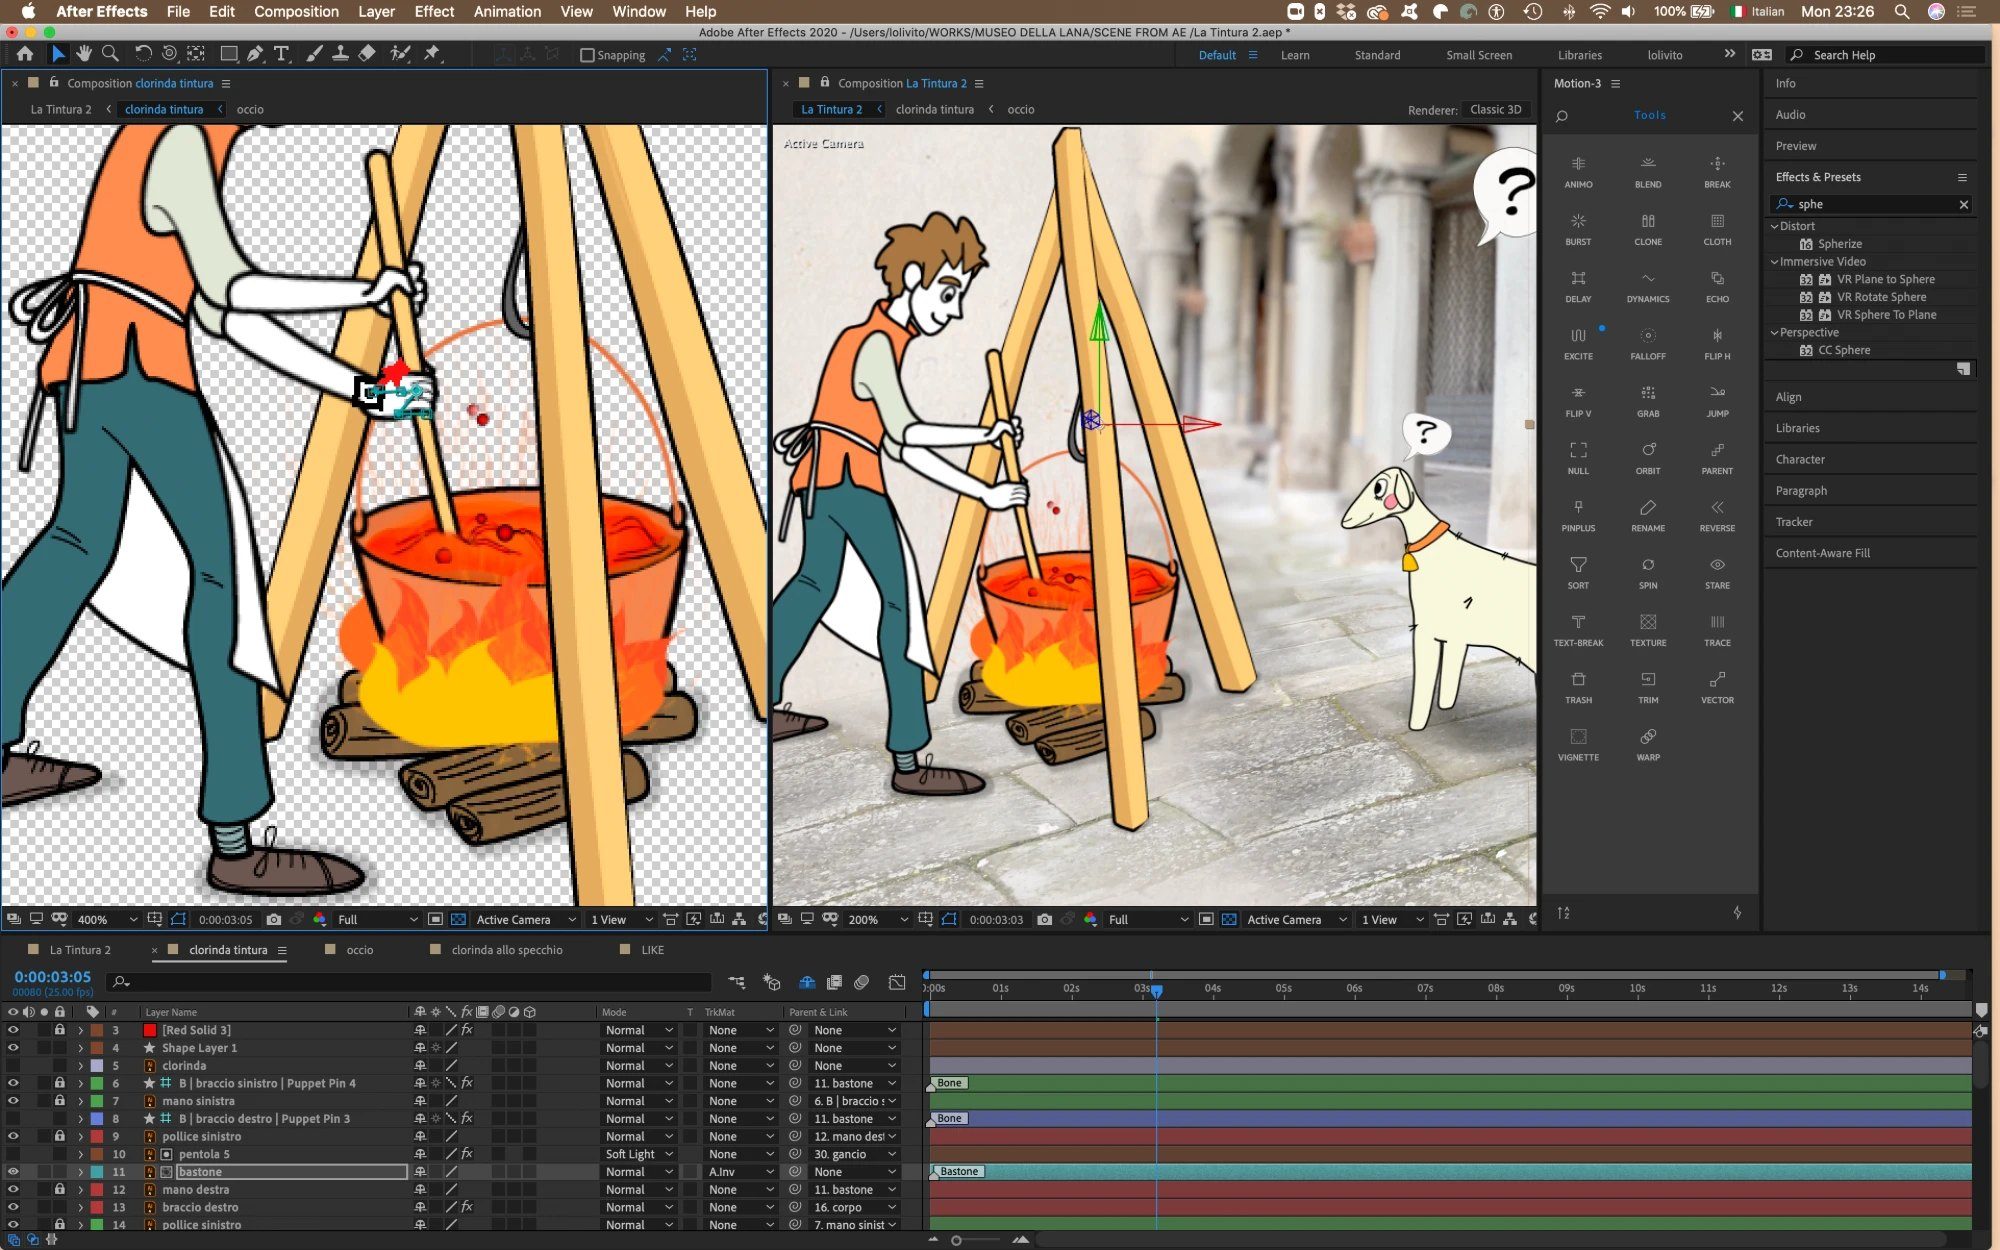Toggle lock on pollice sinistro layer 9
The width and height of the screenshot is (2000, 1250).
[x=60, y=1137]
